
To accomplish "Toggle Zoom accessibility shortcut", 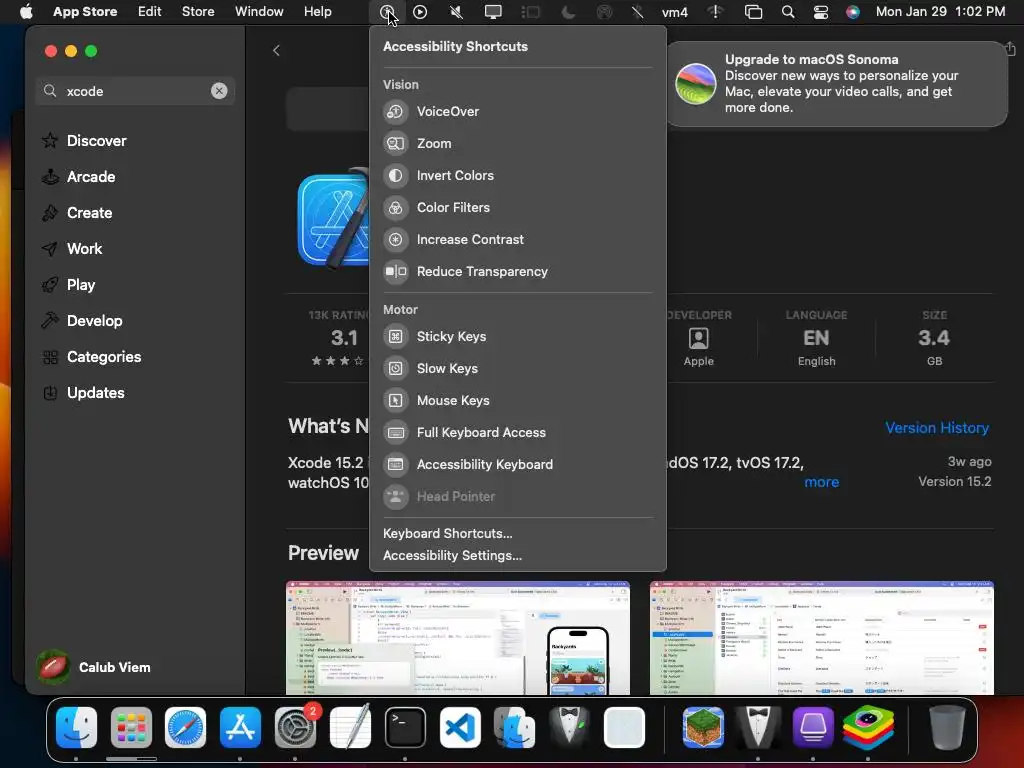I will coord(517,144).
